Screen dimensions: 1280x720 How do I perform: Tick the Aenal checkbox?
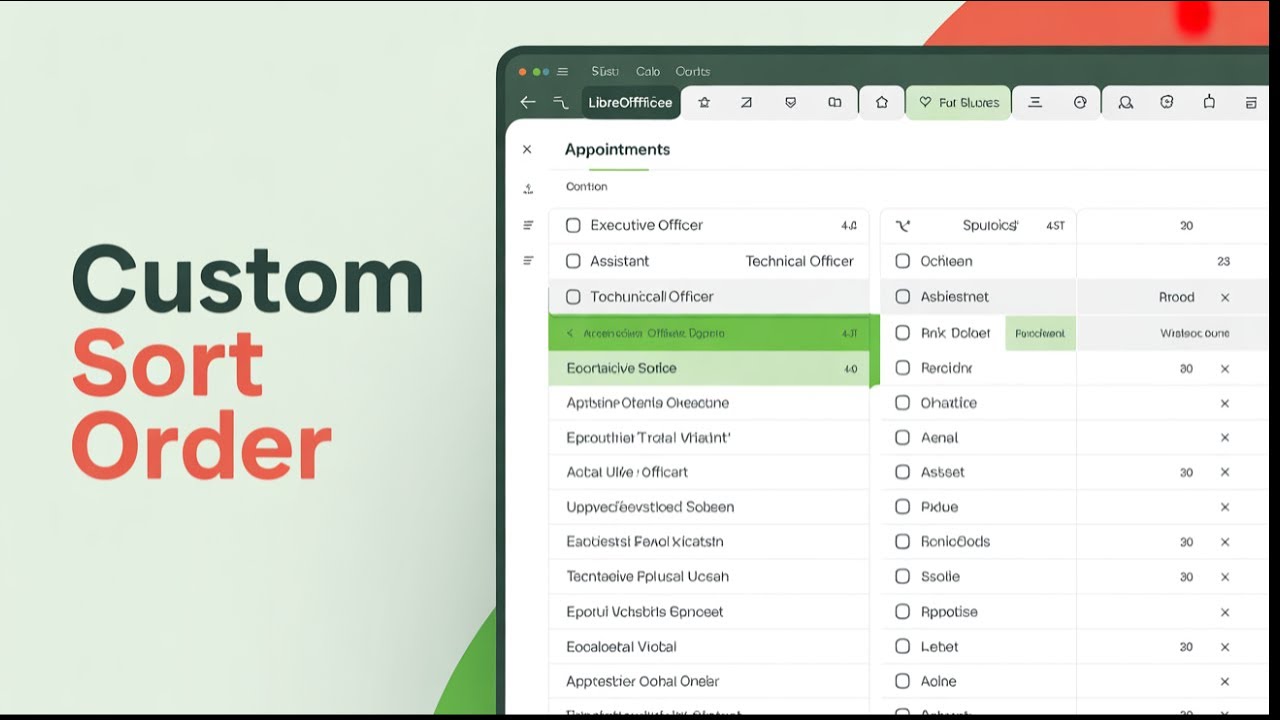point(902,438)
